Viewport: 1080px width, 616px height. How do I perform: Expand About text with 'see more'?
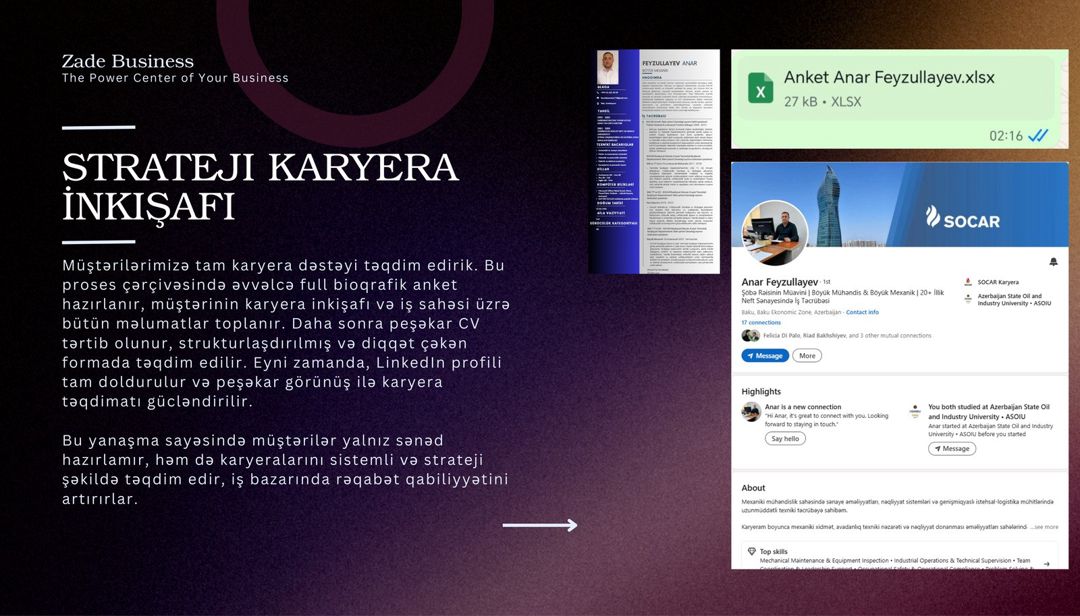[x=1046, y=527]
